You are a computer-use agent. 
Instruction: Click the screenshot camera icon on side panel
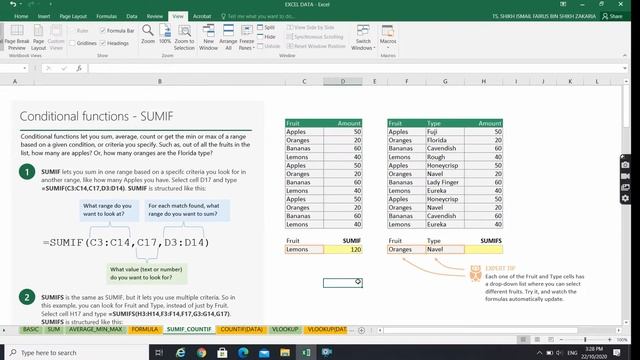[x=625, y=165]
